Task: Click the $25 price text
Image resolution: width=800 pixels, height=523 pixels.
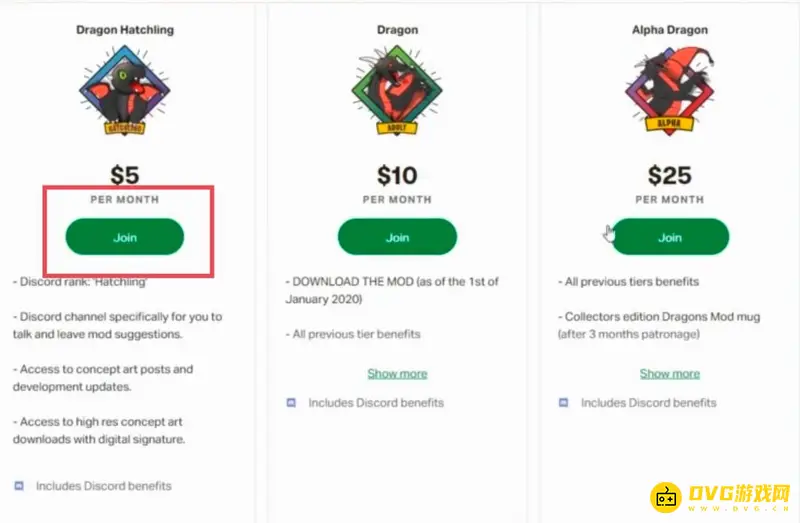Action: click(x=669, y=176)
